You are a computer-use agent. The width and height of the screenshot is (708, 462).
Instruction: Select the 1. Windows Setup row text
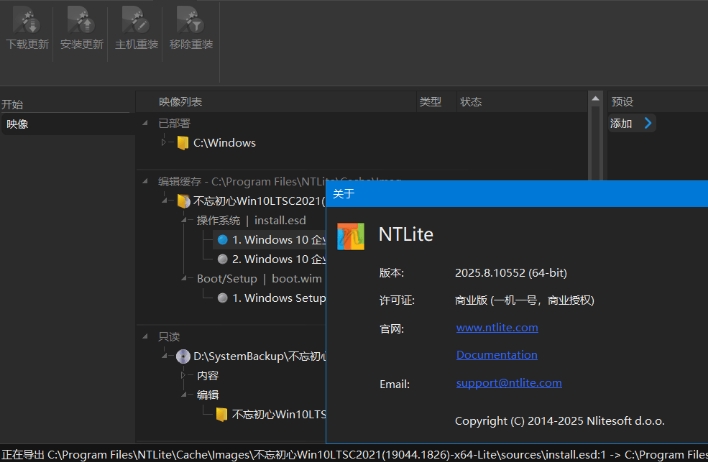point(279,298)
